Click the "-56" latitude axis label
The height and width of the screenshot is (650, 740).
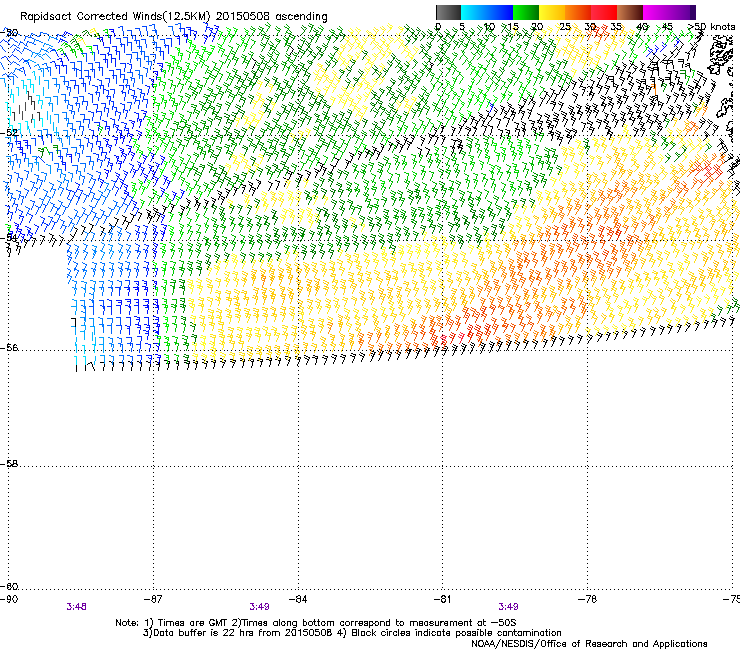click(x=9, y=347)
